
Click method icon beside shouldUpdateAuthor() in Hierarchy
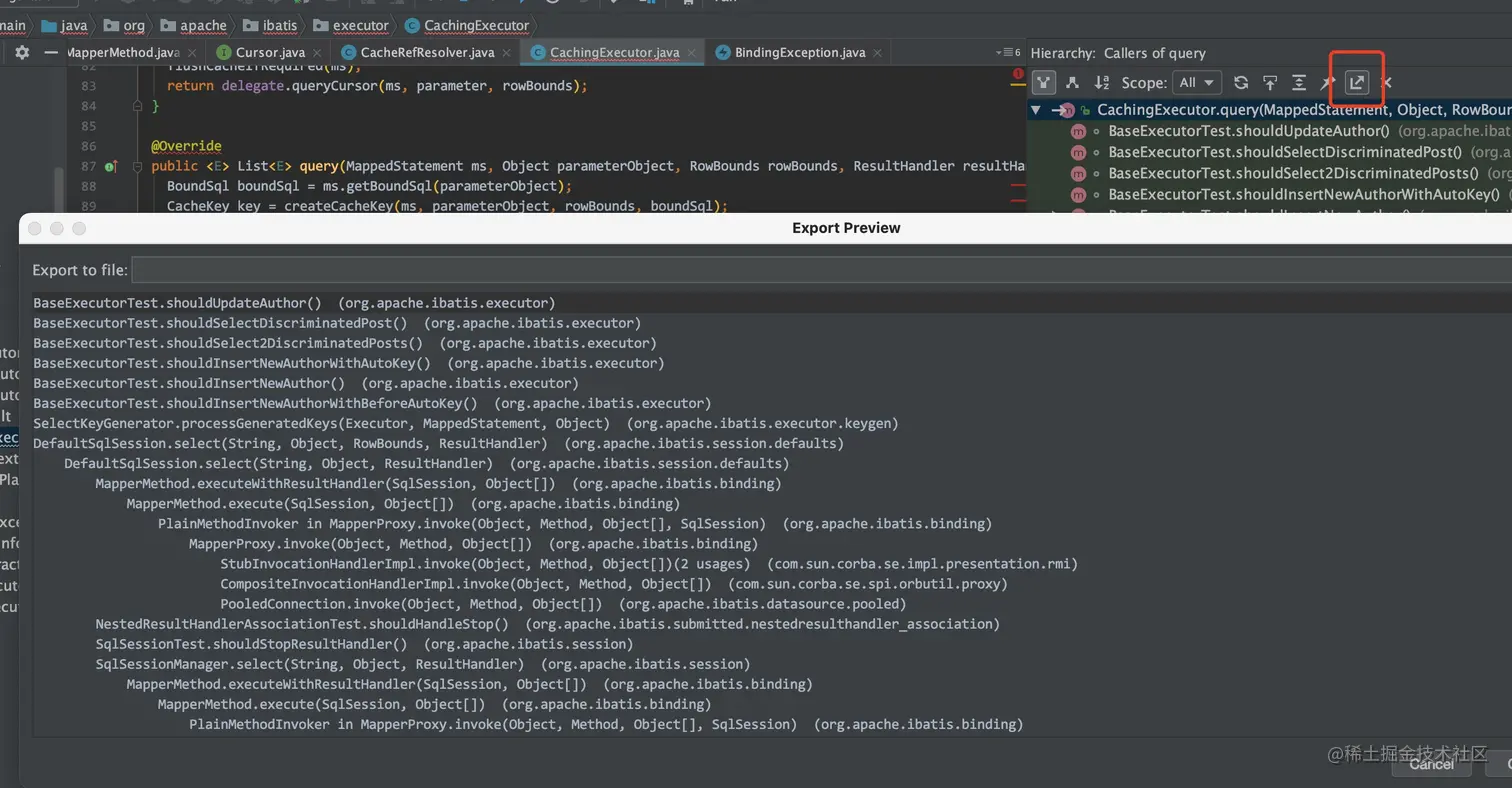pyautogui.click(x=1078, y=131)
